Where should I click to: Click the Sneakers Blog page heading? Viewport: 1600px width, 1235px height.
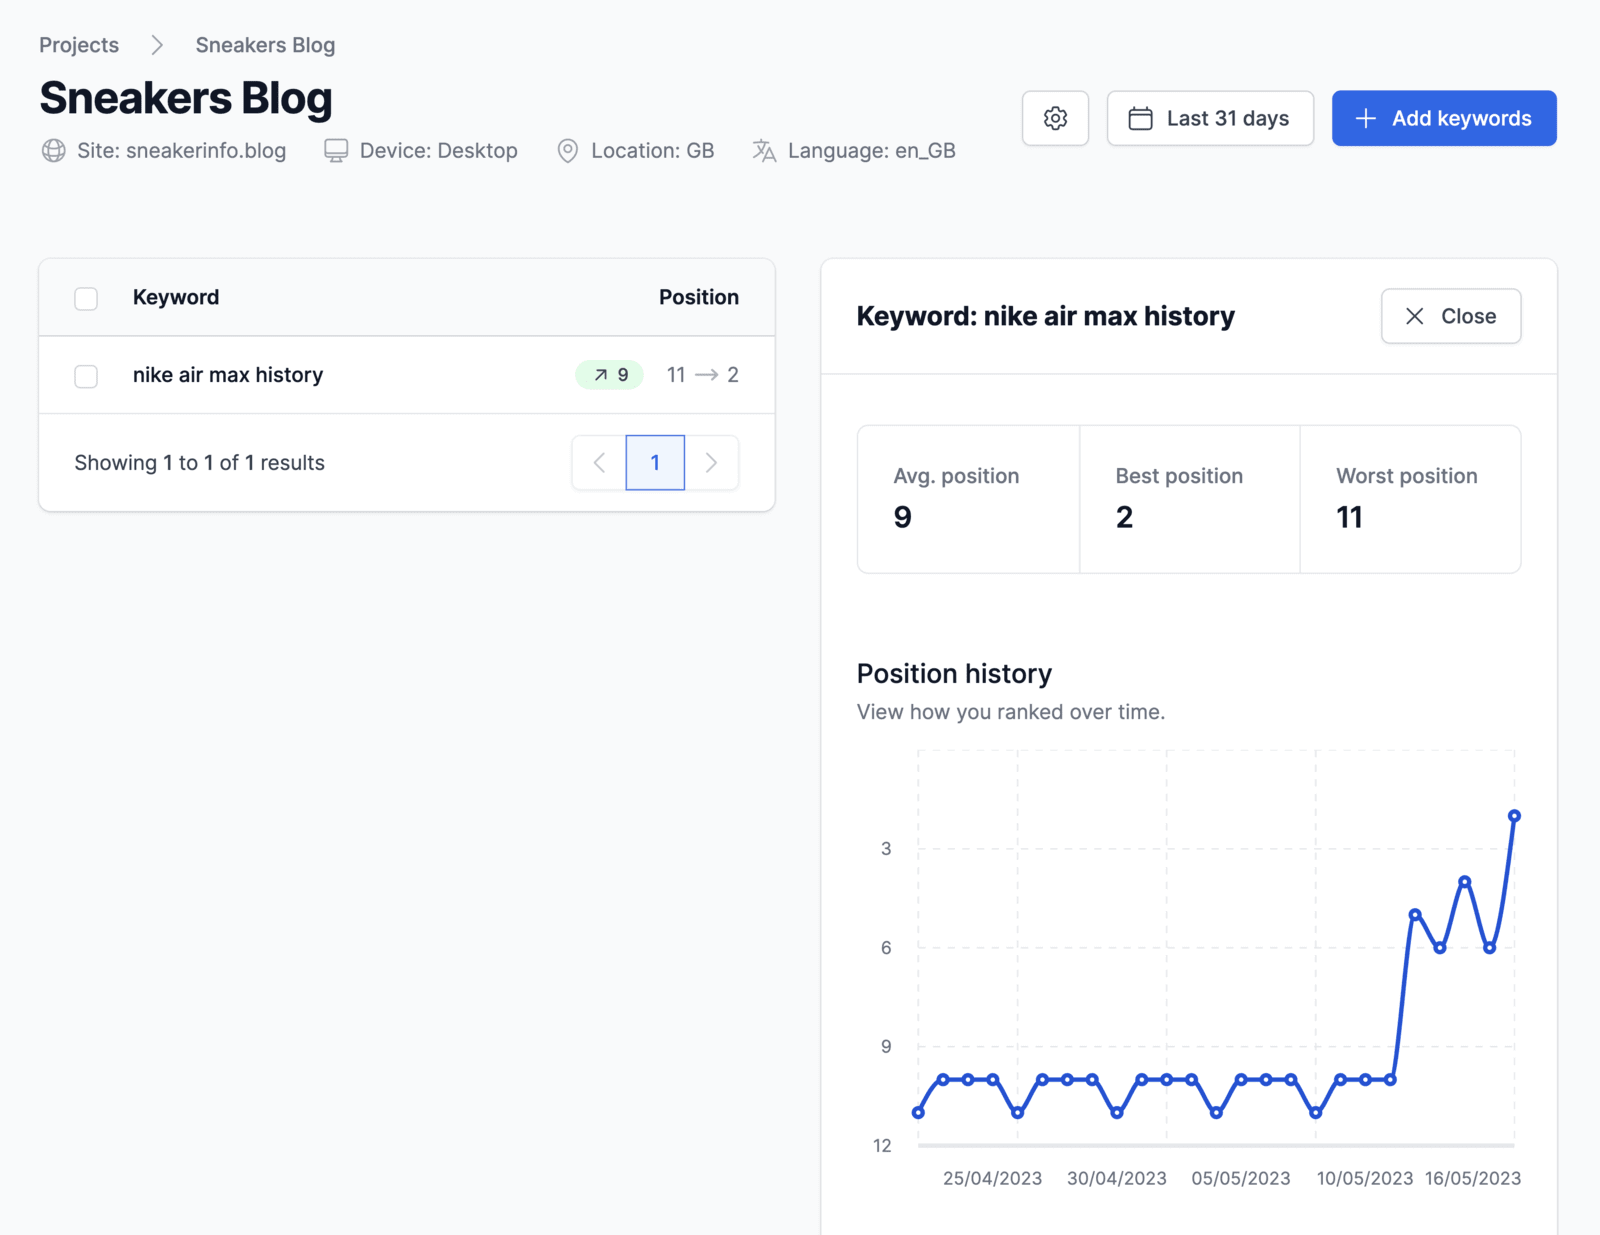tap(186, 98)
